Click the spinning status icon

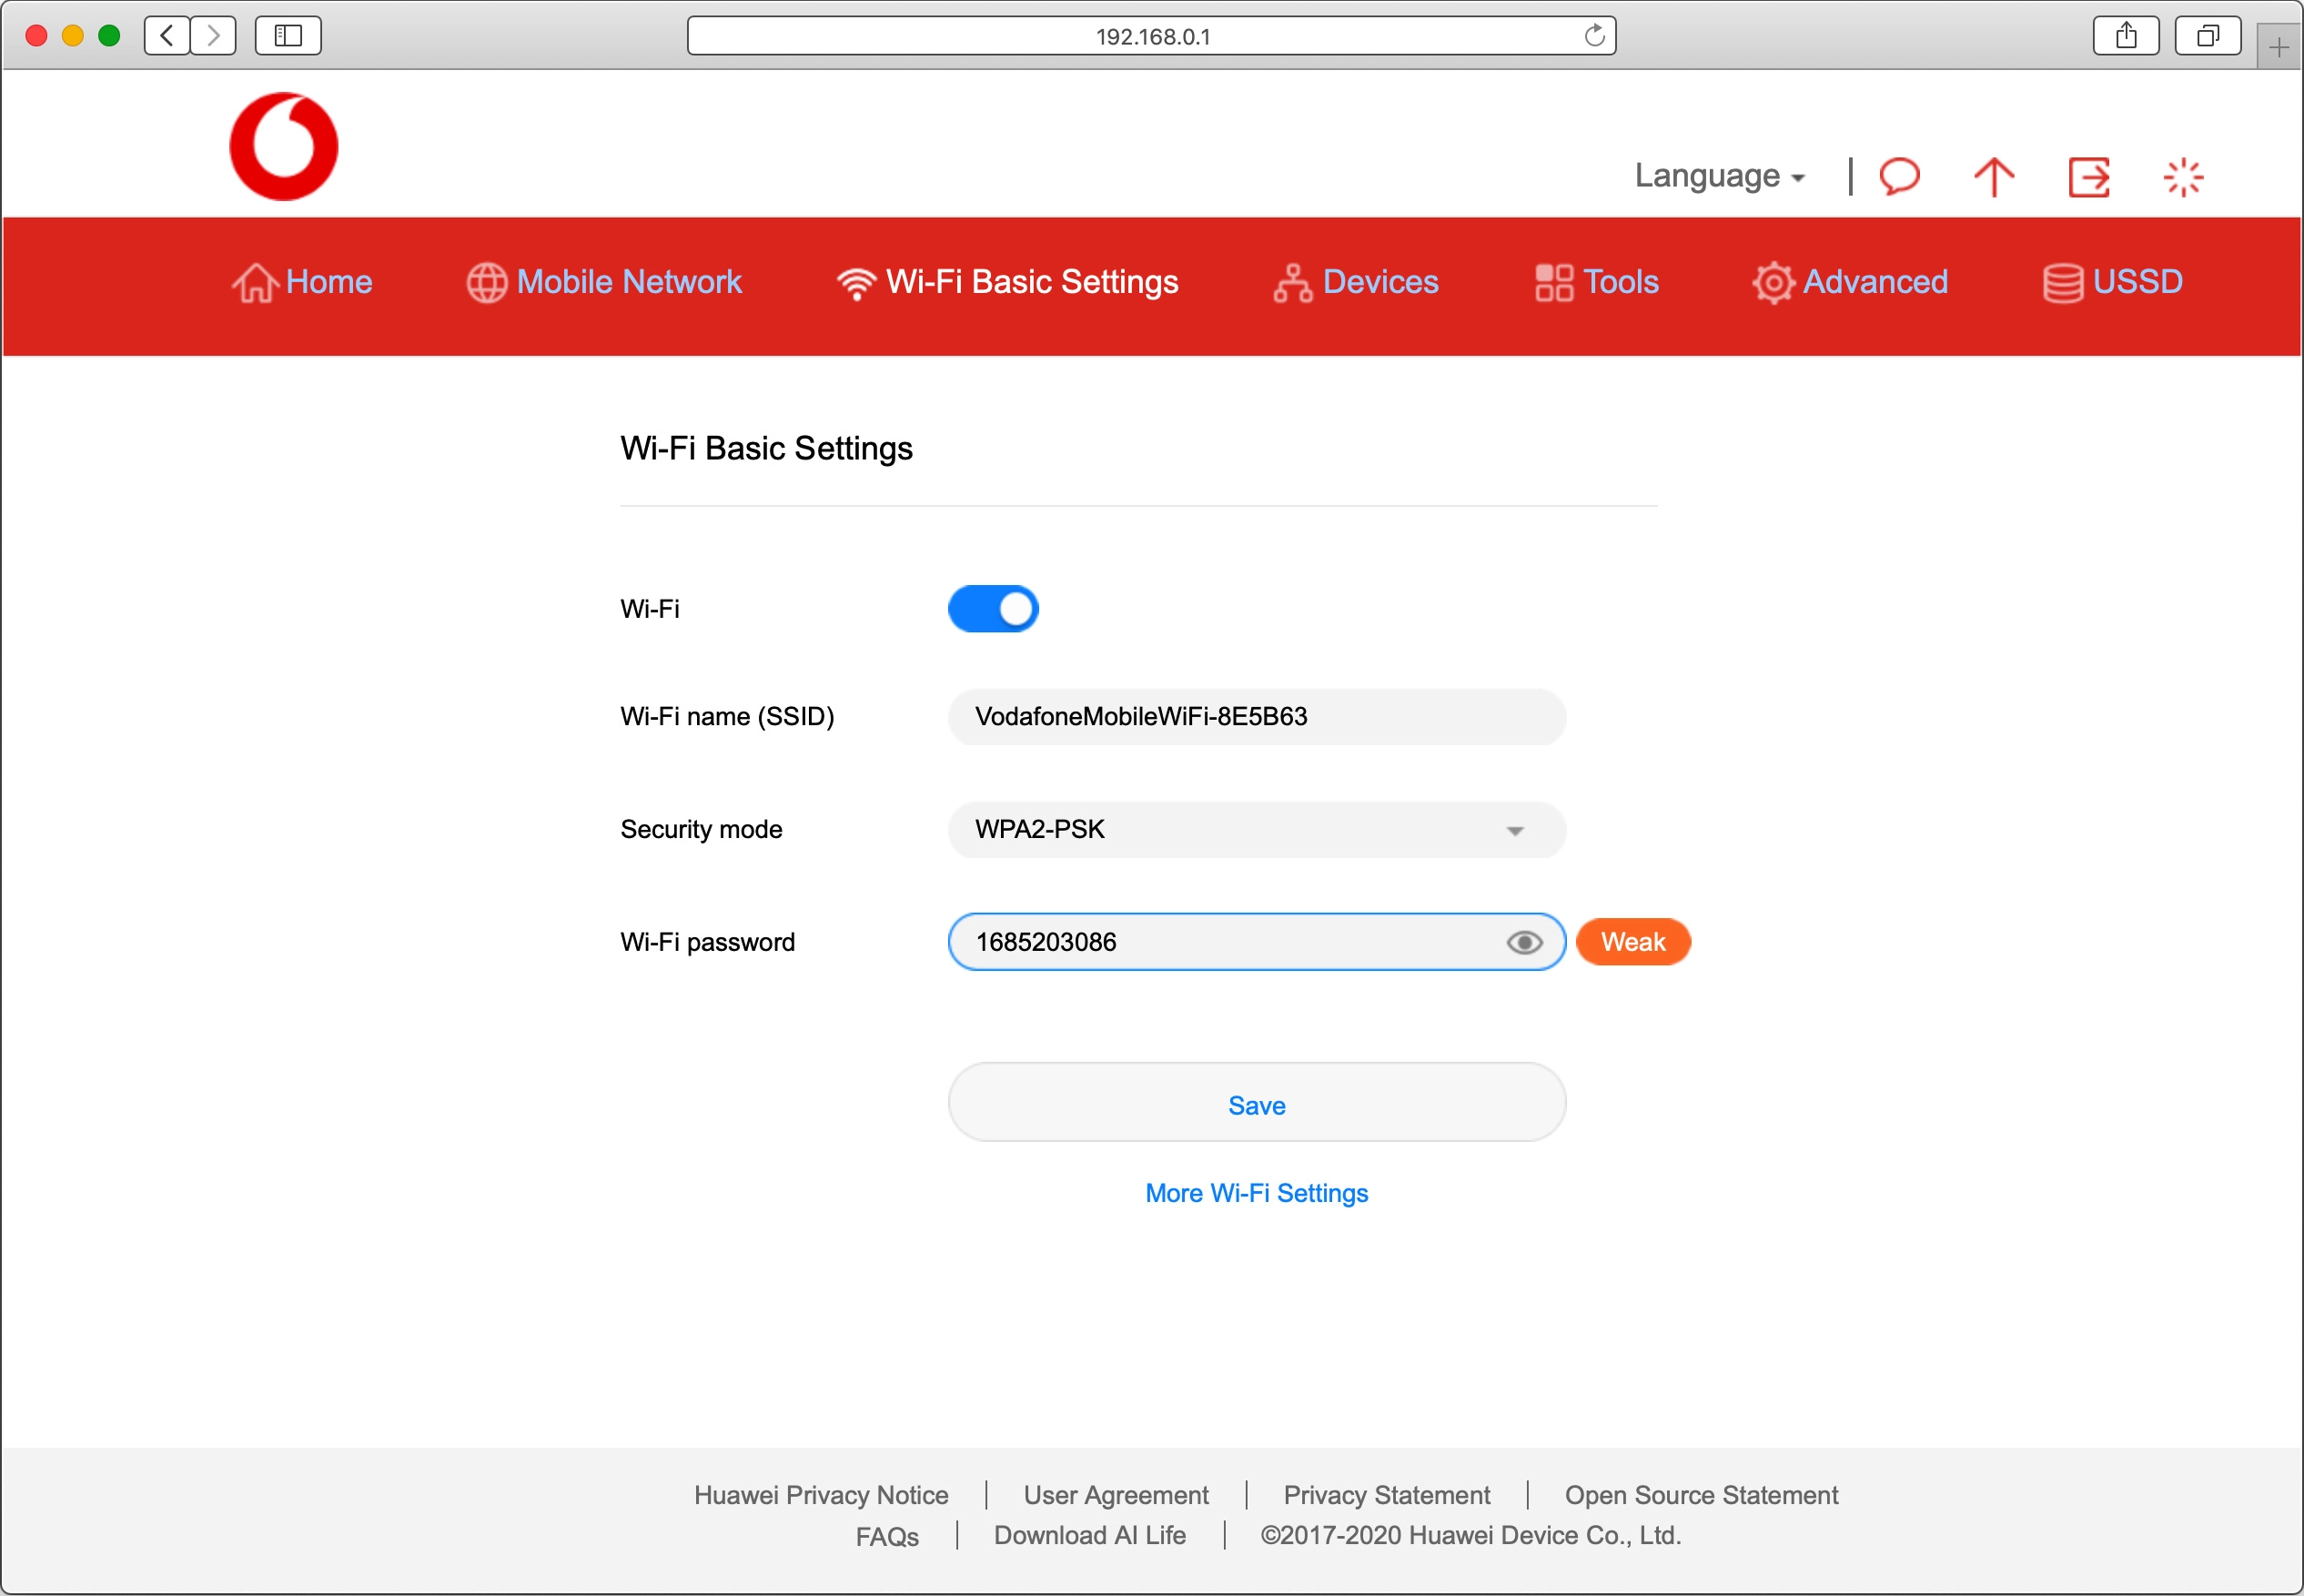2182,177
